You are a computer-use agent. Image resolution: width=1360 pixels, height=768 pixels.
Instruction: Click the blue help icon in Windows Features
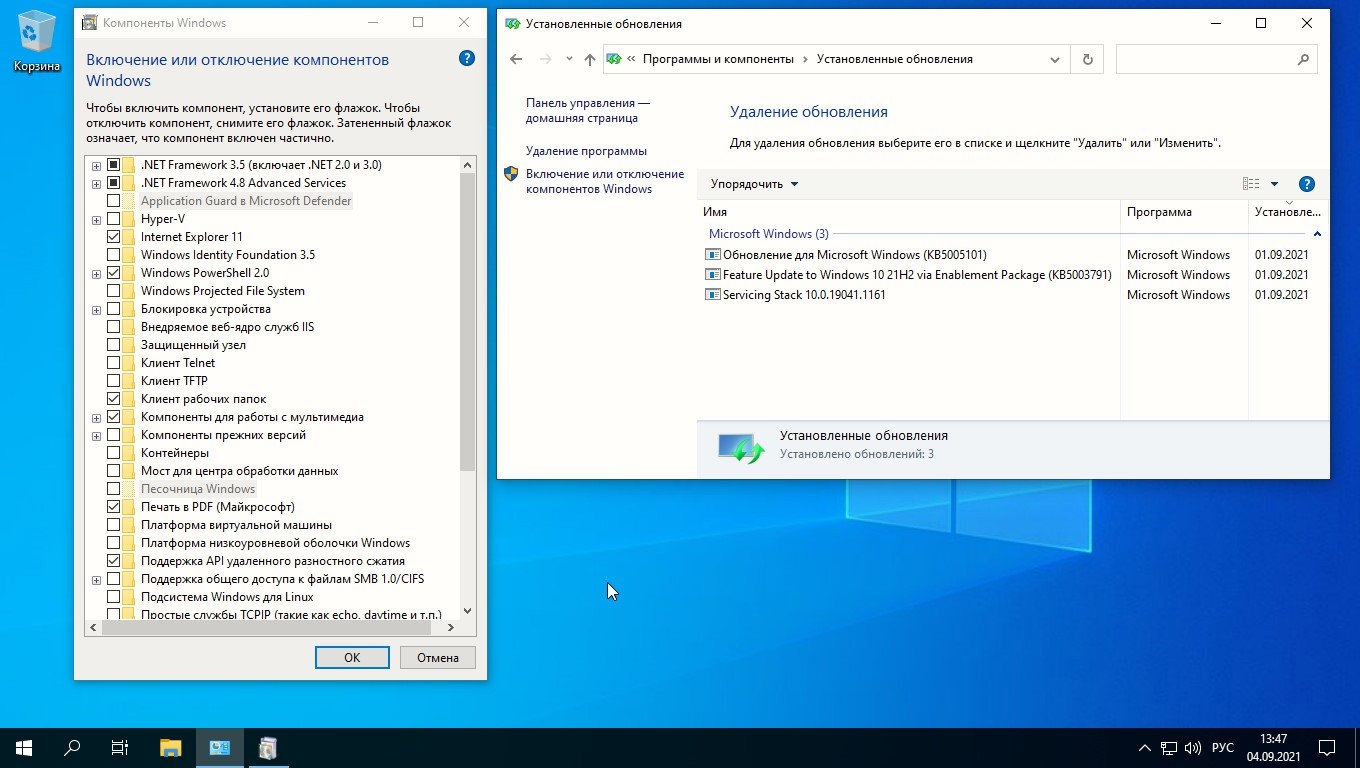coord(466,59)
